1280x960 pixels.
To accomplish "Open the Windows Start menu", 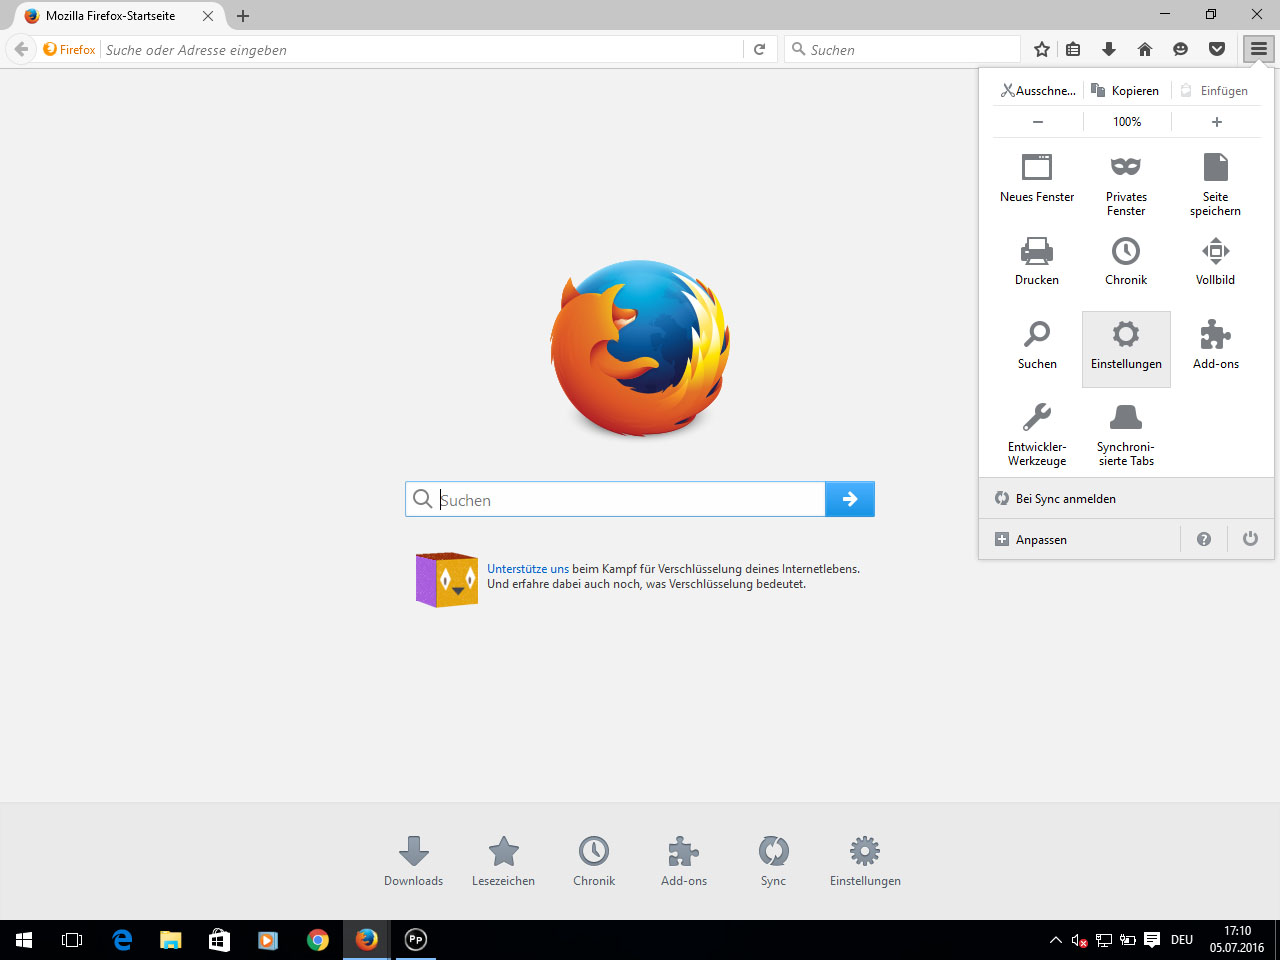I will (x=24, y=940).
